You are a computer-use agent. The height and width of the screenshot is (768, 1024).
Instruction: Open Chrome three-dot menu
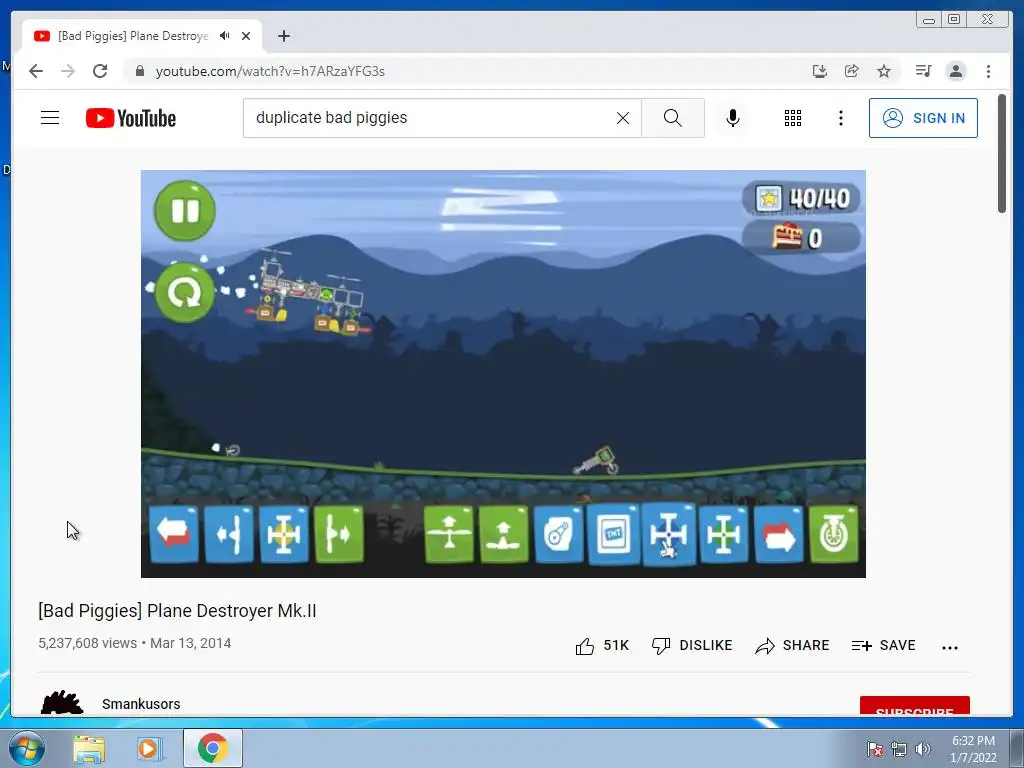[988, 71]
